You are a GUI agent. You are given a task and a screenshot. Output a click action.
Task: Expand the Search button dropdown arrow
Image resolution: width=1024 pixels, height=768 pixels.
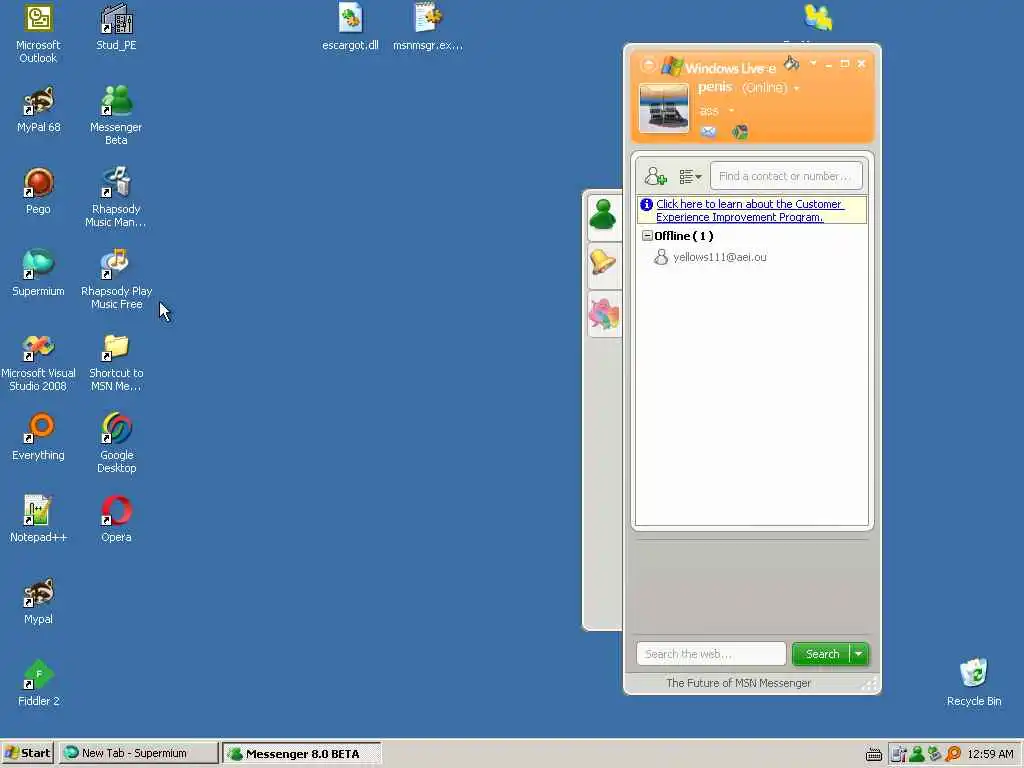tap(859, 654)
